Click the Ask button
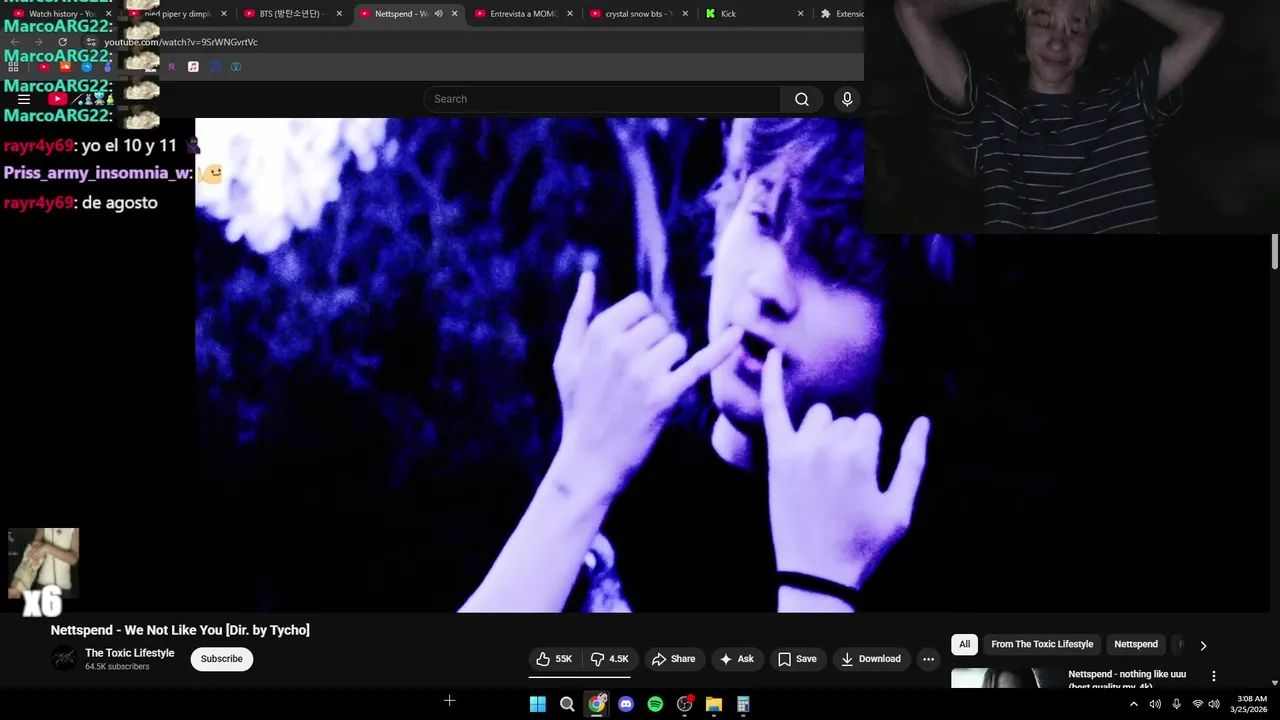Image resolution: width=1280 pixels, height=720 pixels. click(x=737, y=659)
